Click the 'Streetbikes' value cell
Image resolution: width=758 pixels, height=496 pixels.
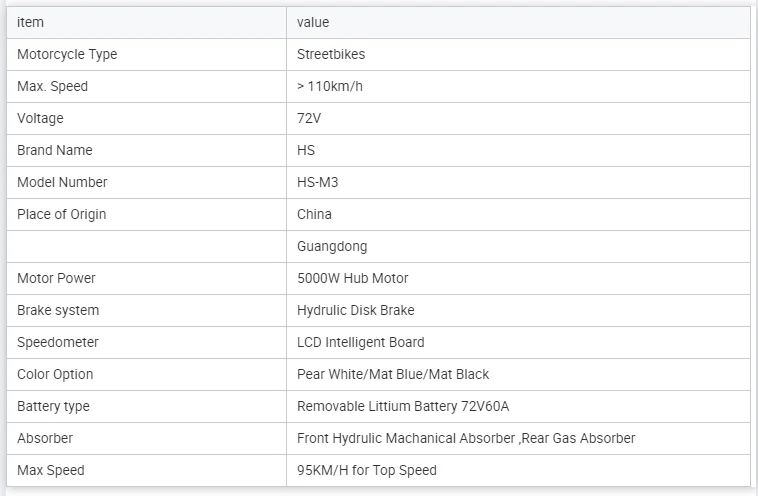coord(518,55)
